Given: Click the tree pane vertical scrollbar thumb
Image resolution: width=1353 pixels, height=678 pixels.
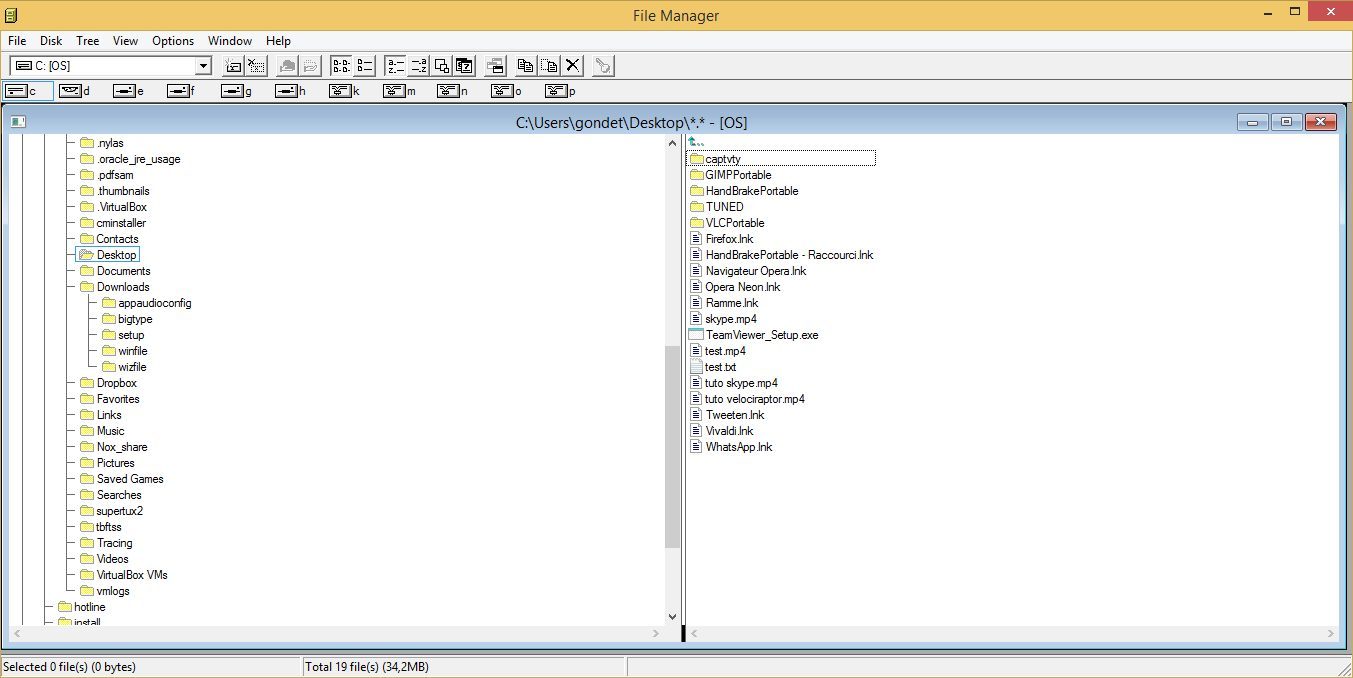Looking at the screenshot, I should point(672,445).
